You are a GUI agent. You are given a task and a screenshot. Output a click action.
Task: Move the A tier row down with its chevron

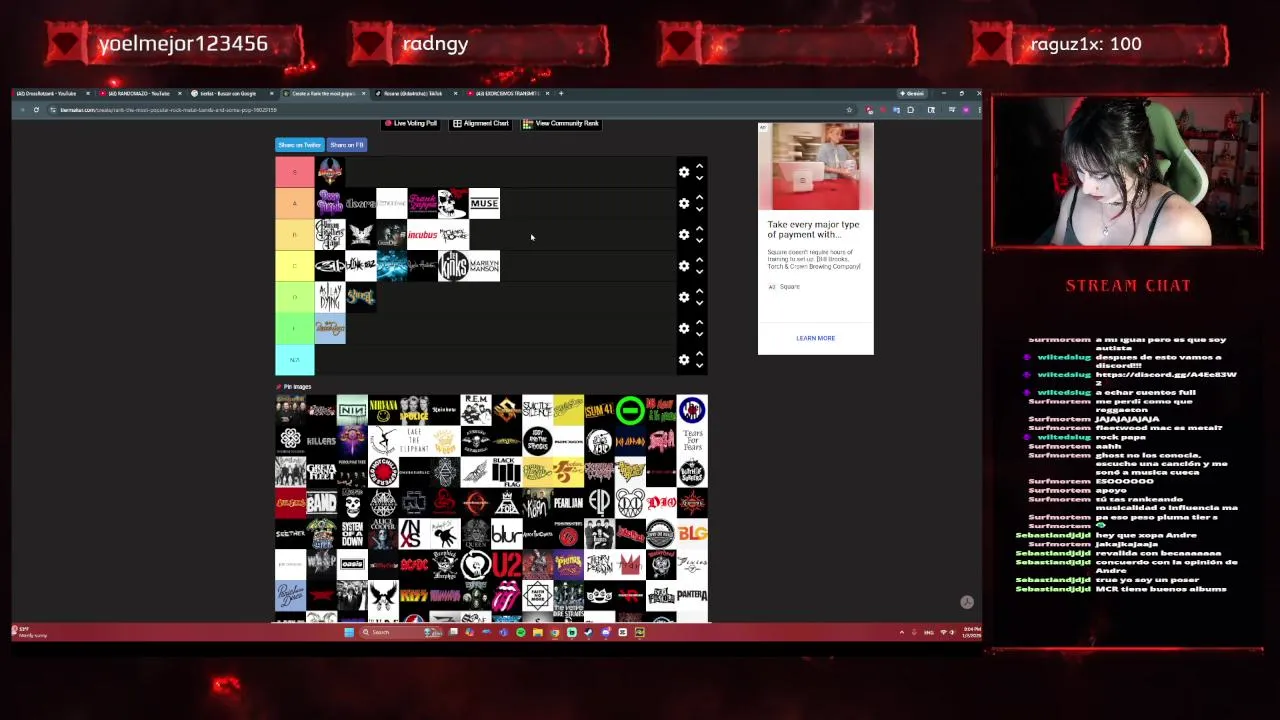pyautogui.click(x=700, y=209)
